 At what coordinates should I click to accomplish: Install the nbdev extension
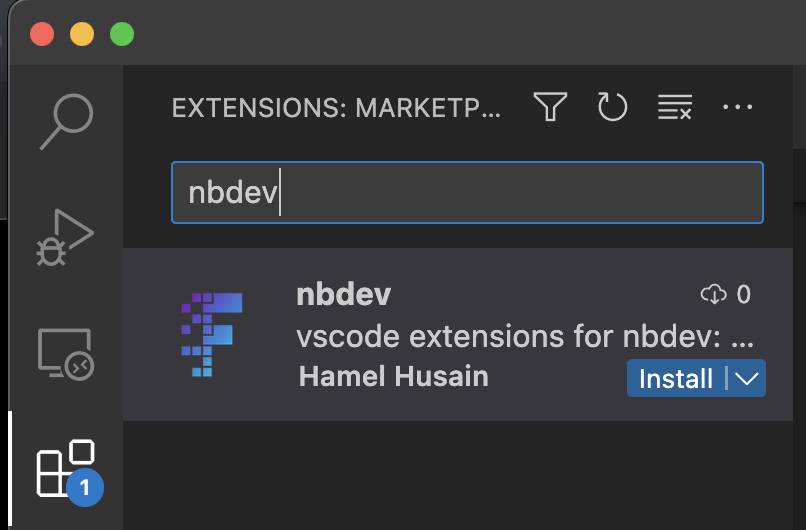pos(676,379)
